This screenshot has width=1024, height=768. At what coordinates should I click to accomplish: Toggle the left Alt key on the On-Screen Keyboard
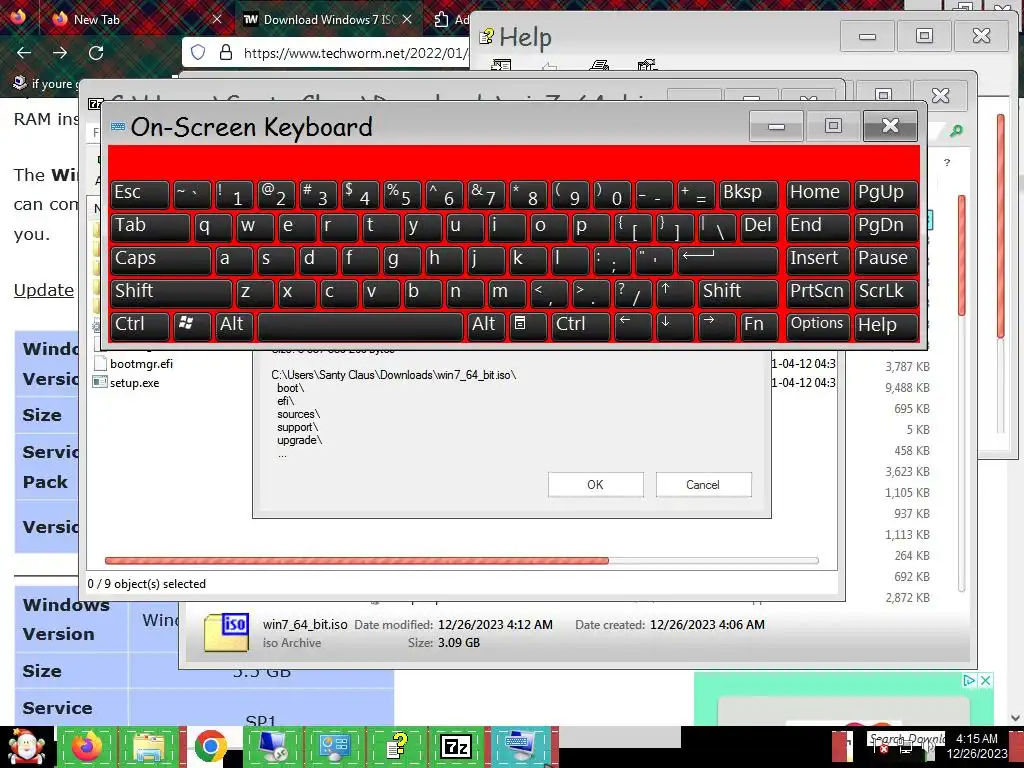[234, 326]
